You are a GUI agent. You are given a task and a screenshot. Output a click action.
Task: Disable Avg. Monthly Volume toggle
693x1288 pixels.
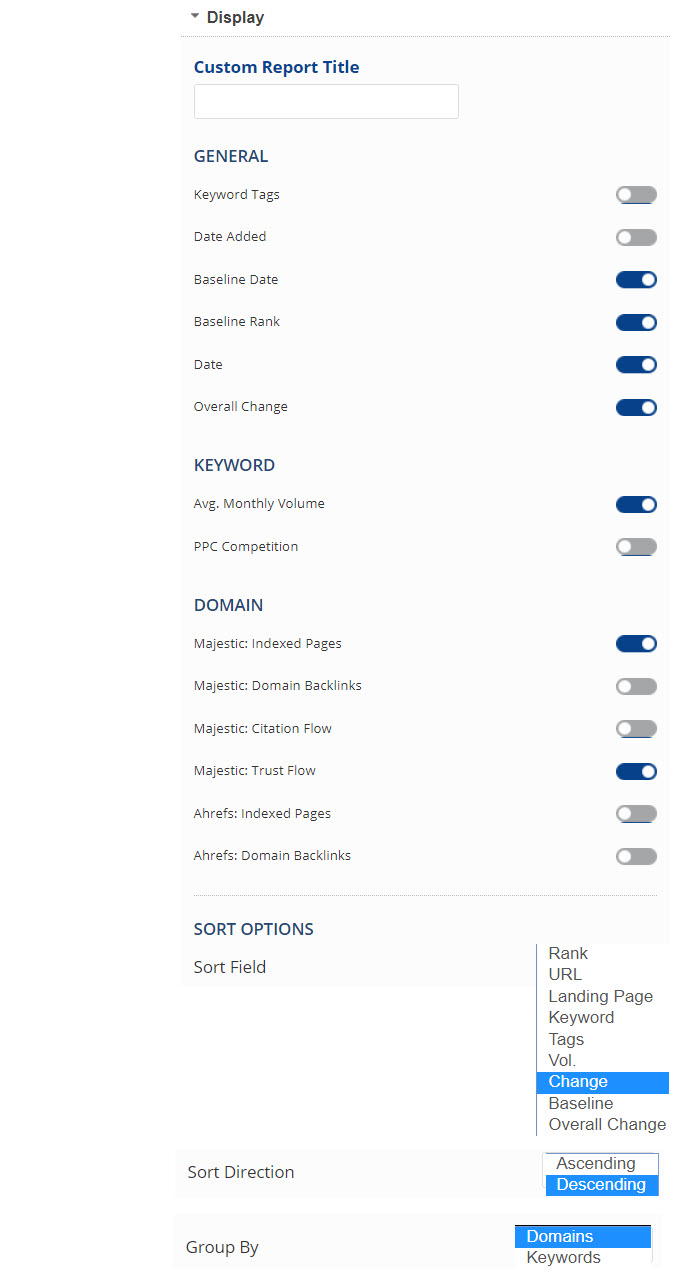click(636, 504)
